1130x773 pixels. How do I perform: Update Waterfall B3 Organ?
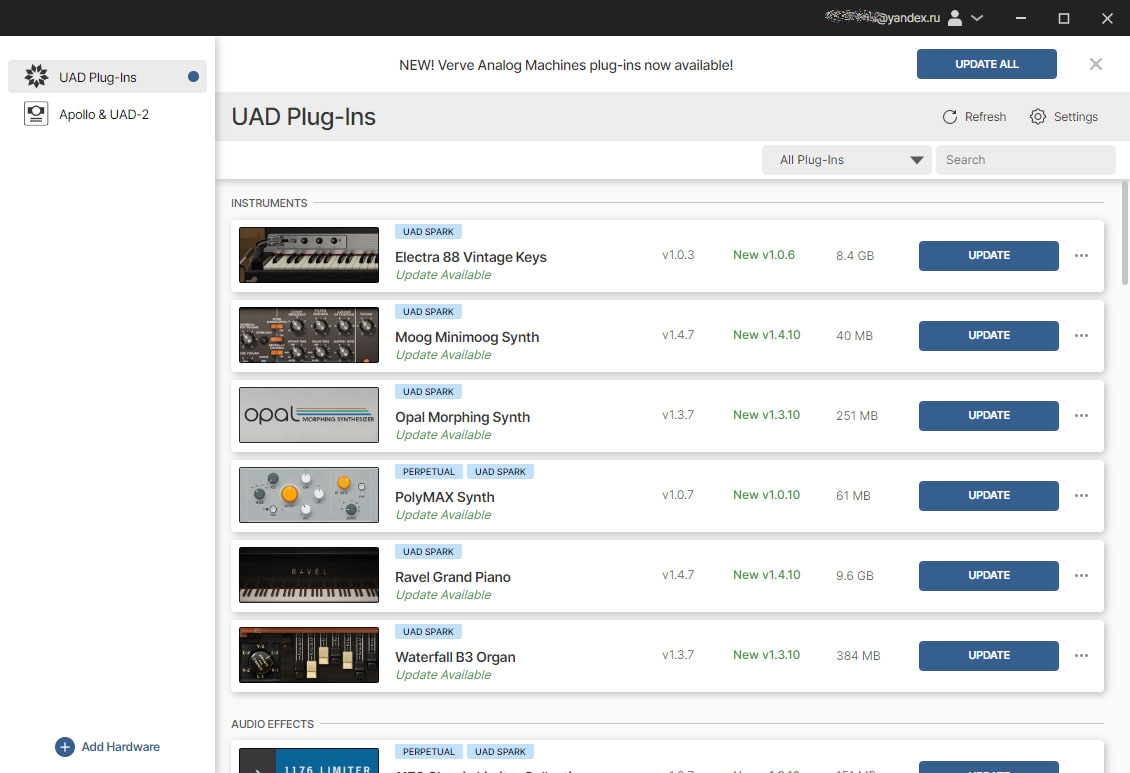tap(989, 656)
